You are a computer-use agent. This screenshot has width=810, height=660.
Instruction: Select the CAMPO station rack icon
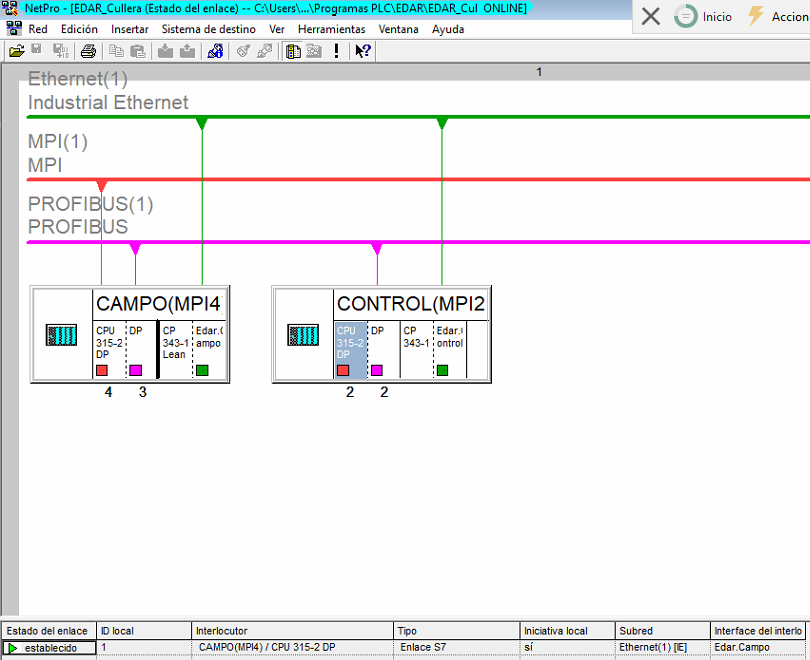61,335
